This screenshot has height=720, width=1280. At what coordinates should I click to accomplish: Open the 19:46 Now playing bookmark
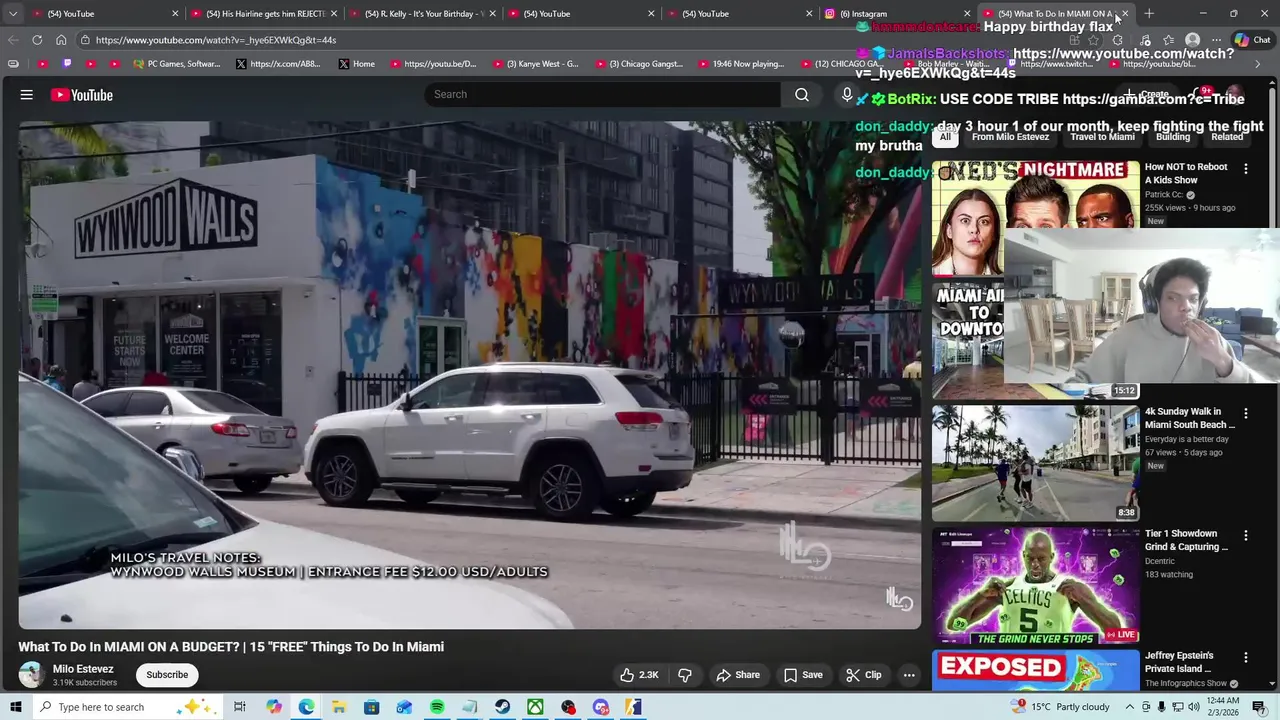pos(741,64)
